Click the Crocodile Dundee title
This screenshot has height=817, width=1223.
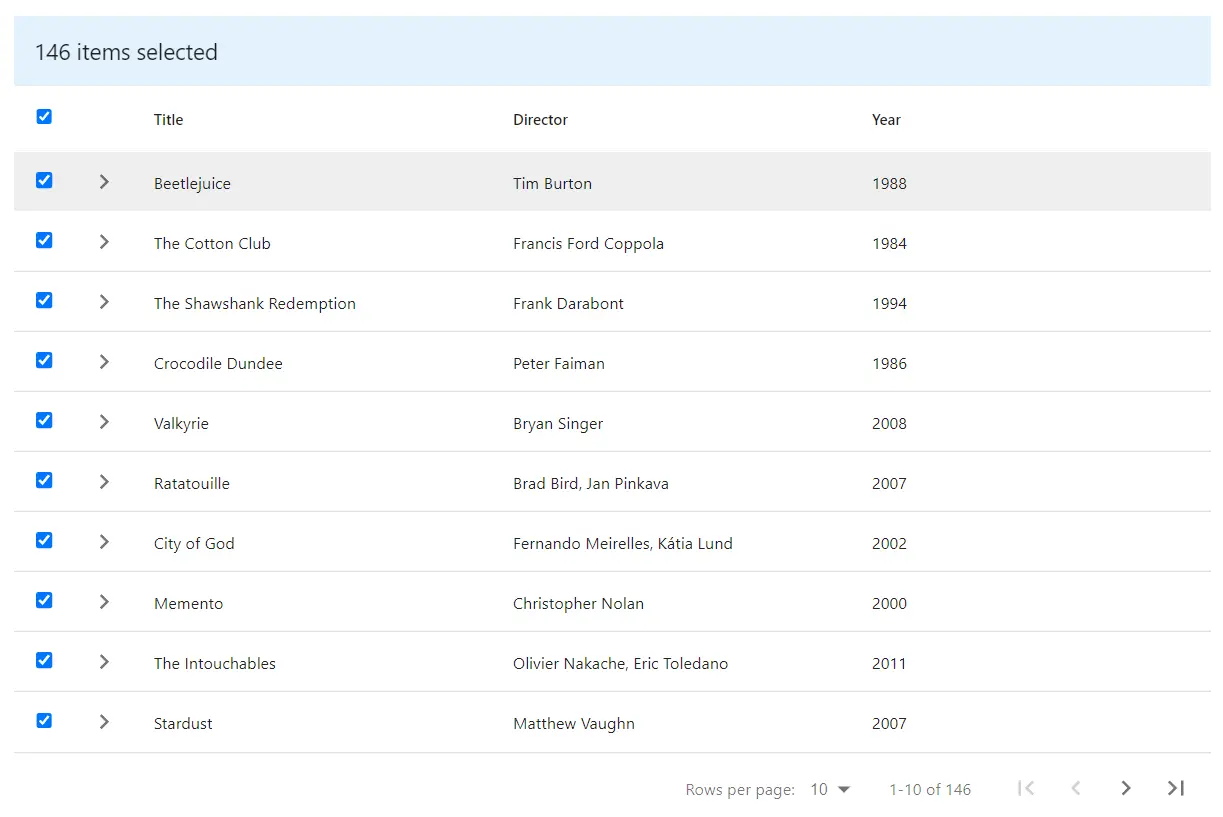click(x=218, y=364)
